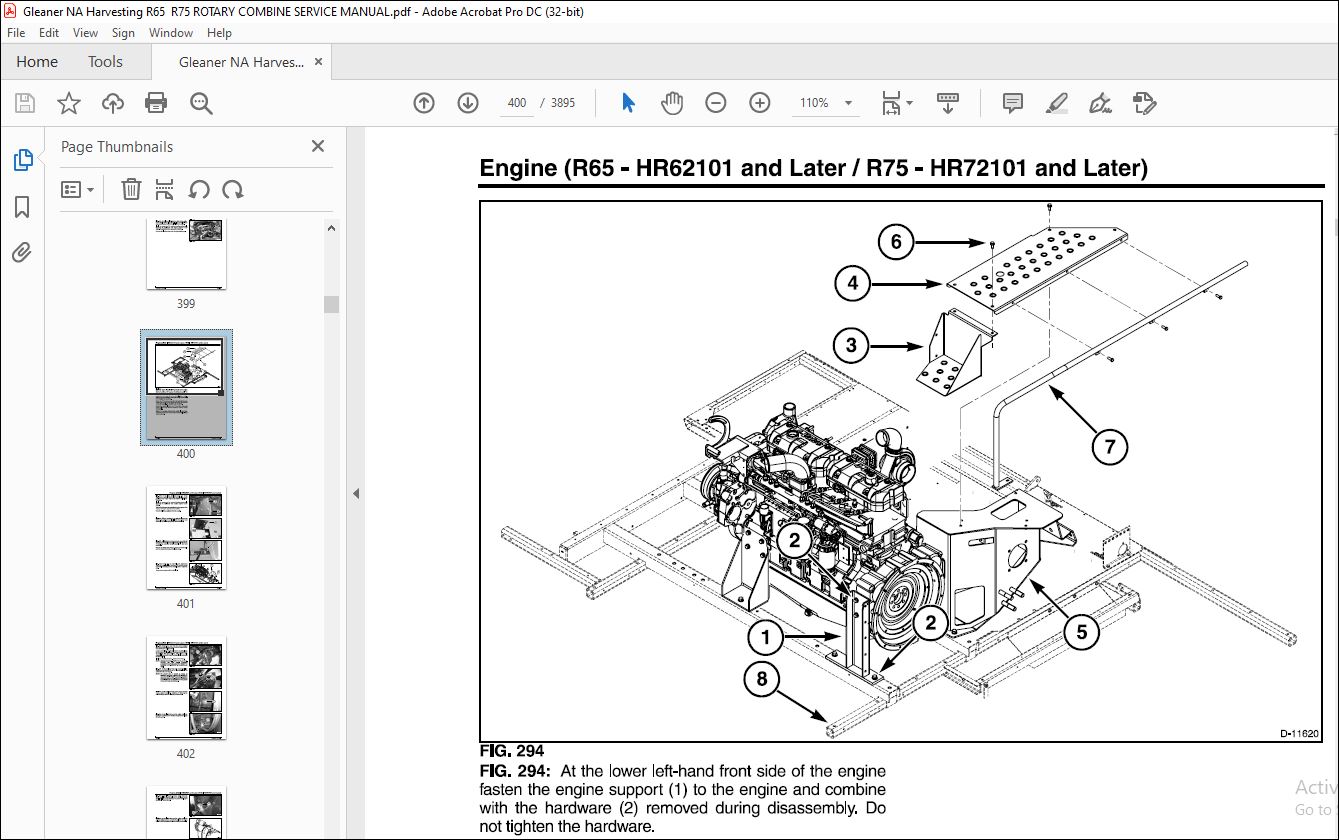Viewport: 1339px width, 840px height.
Task: Click the Save file icon
Action: [25, 103]
